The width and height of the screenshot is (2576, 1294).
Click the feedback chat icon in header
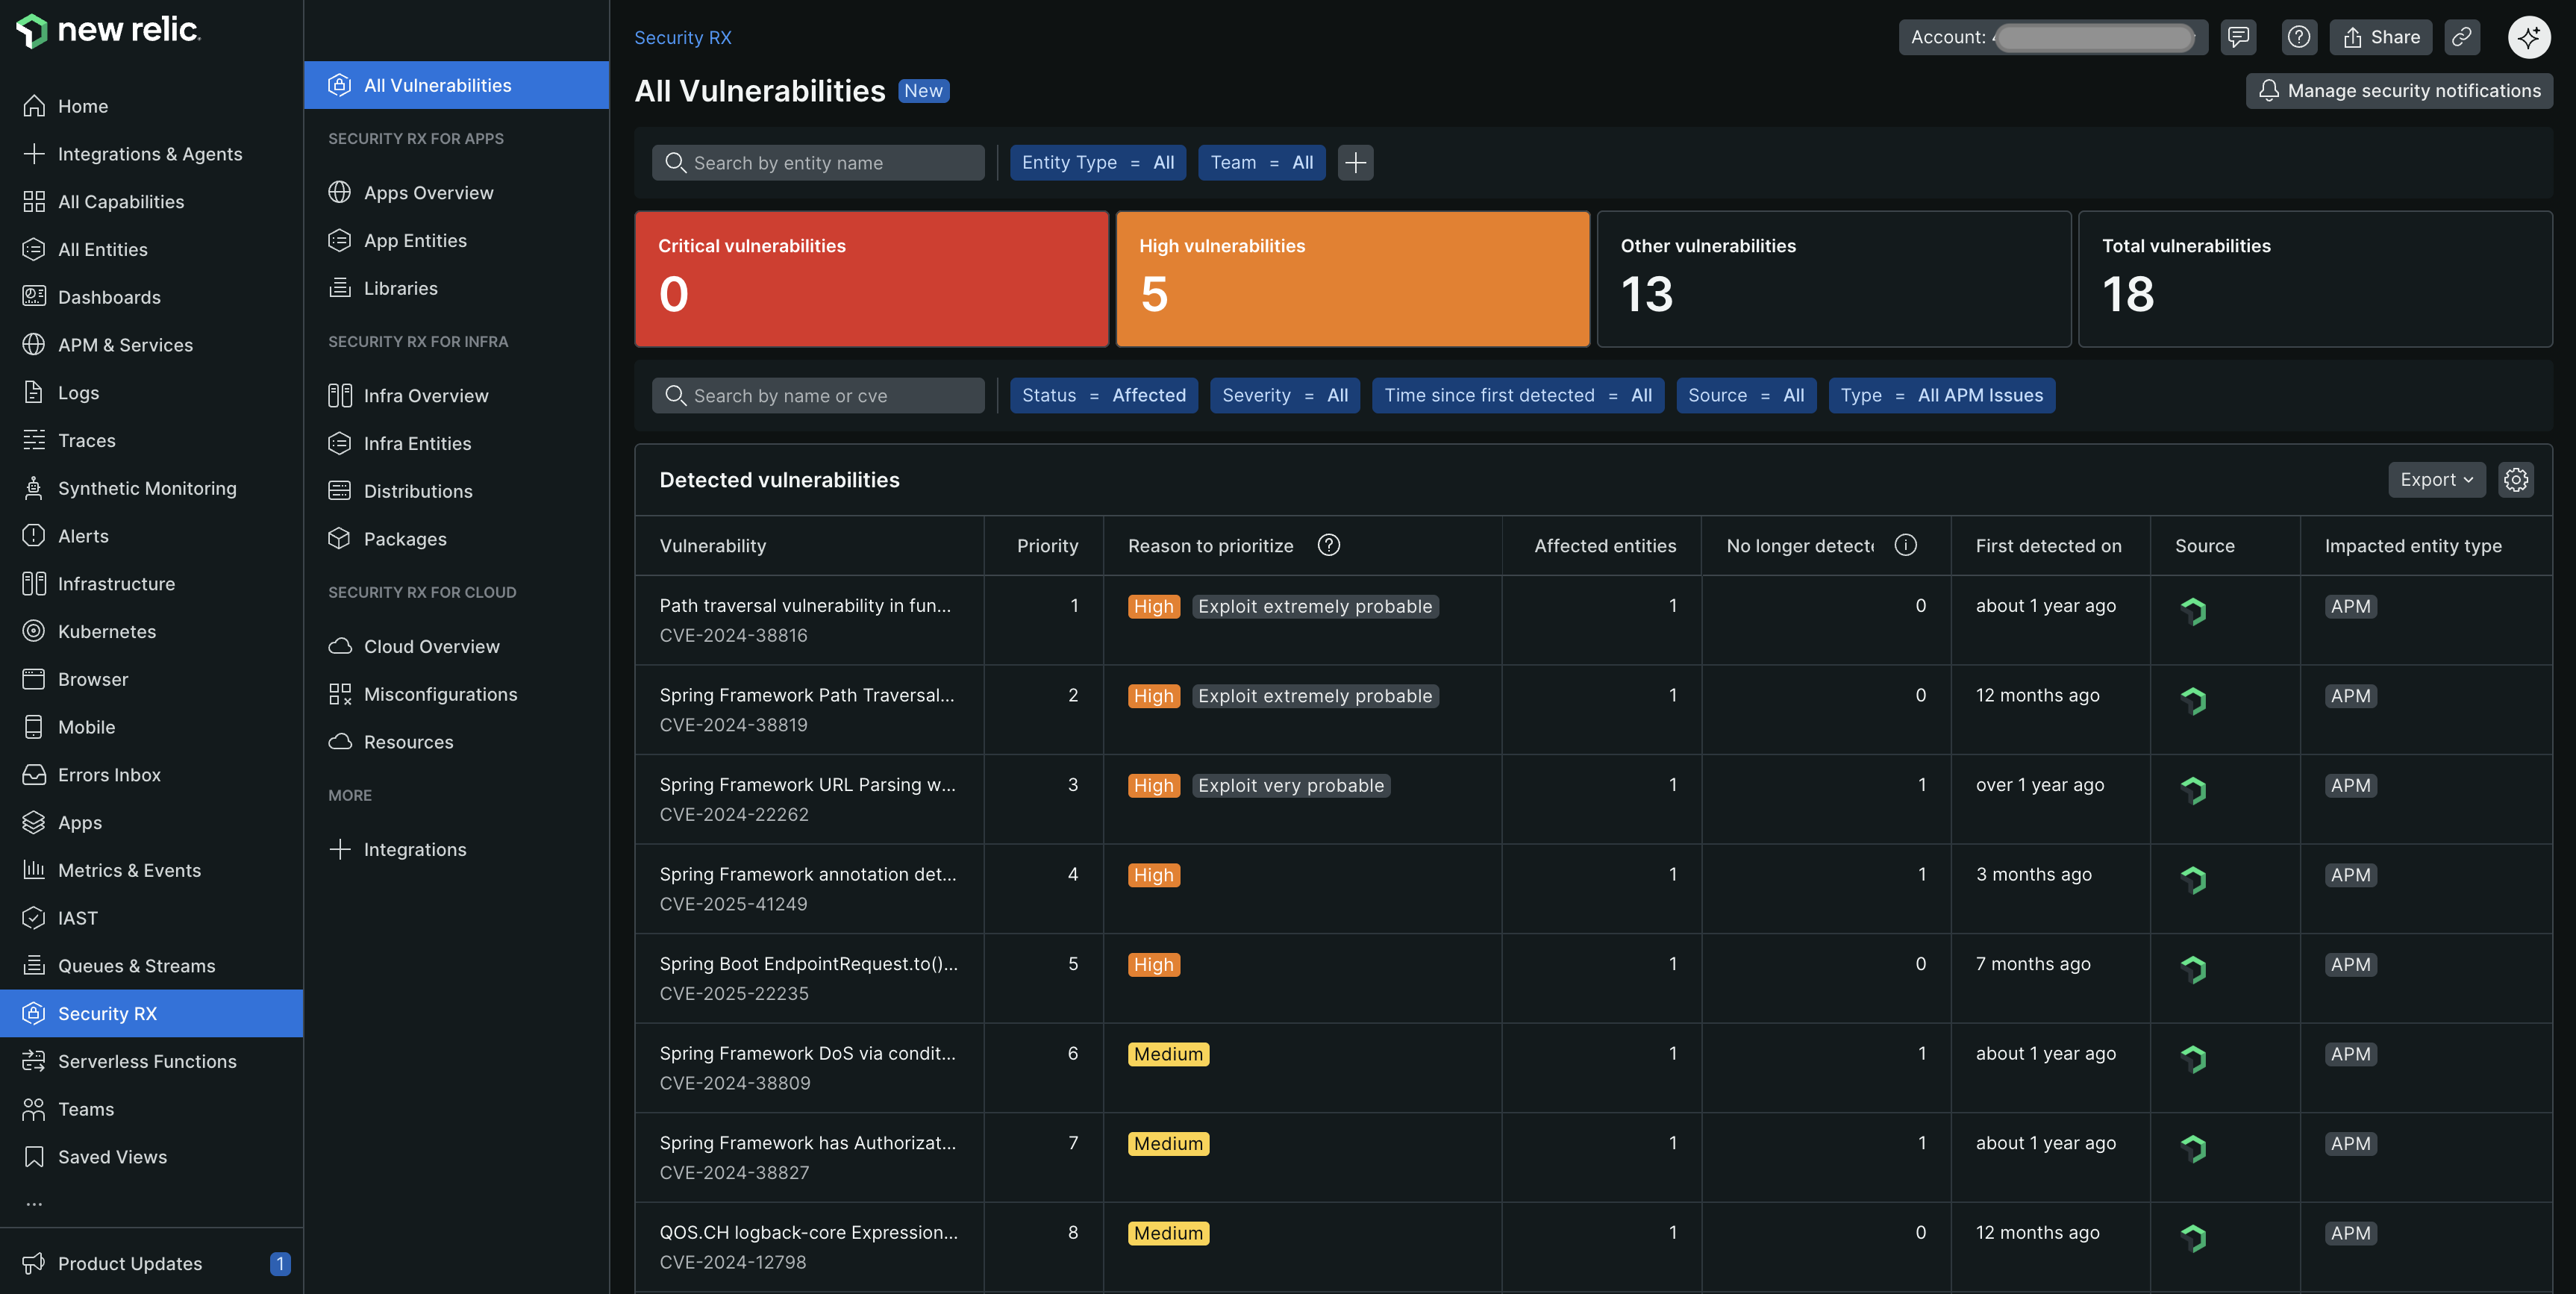click(2238, 37)
